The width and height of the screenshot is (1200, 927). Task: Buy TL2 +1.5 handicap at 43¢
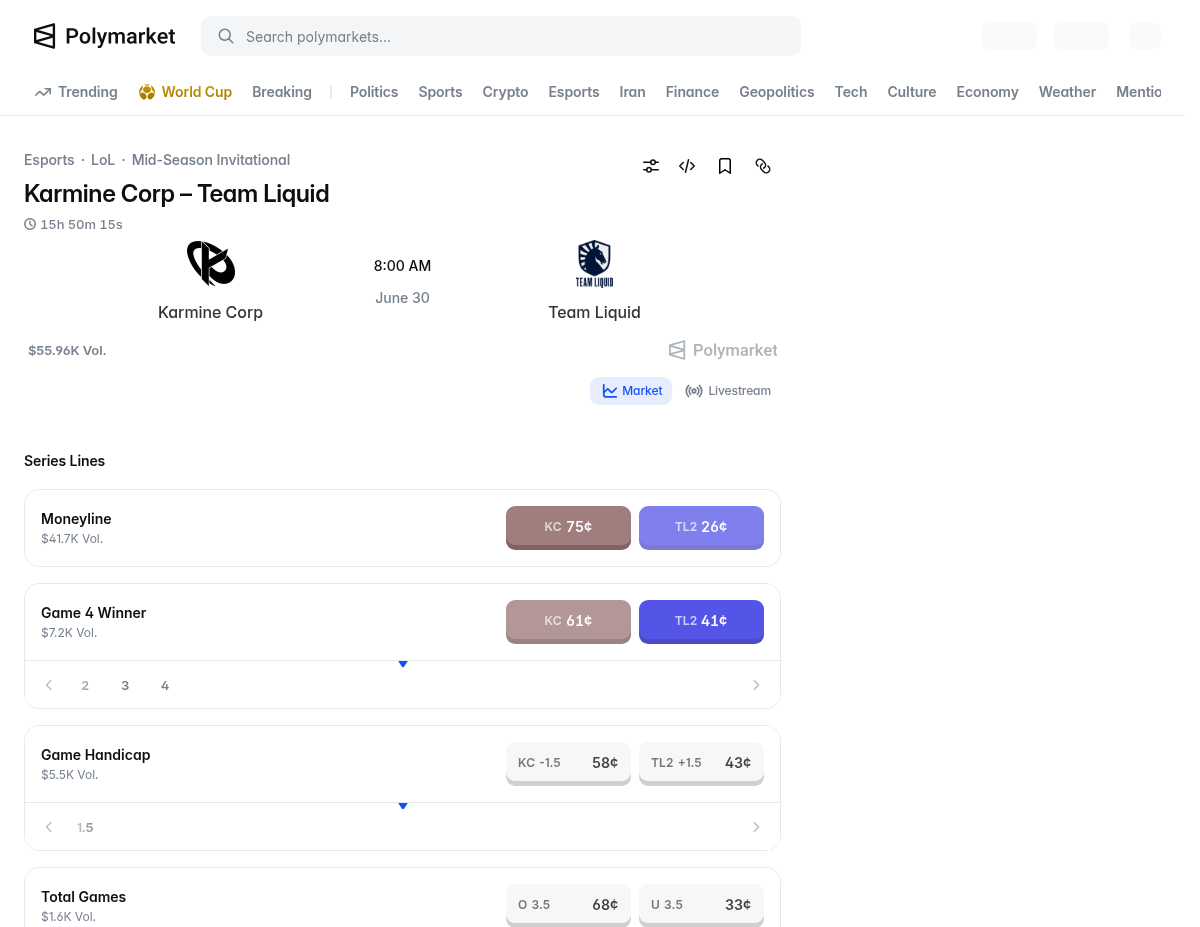(701, 763)
